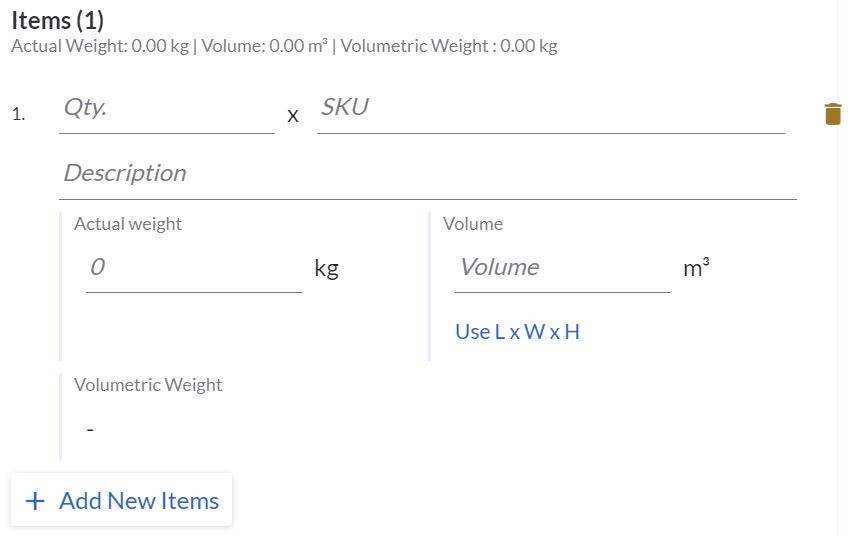The height and width of the screenshot is (536, 853).
Task: Click the plus icon beside Add New Items
Action: pos(36,501)
